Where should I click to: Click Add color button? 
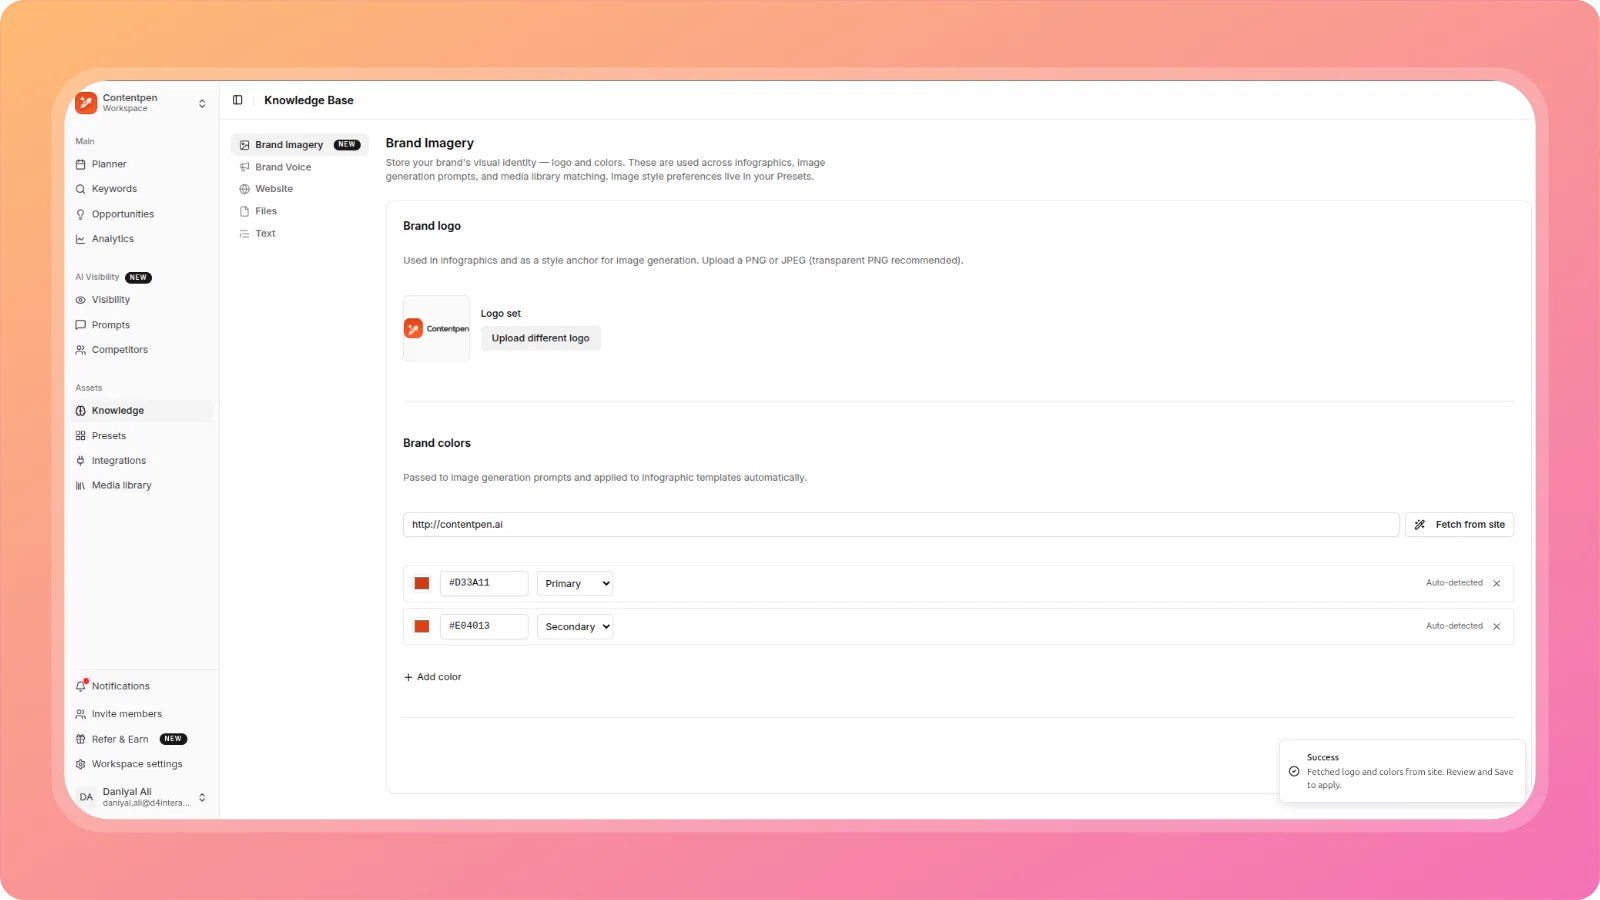tap(433, 677)
